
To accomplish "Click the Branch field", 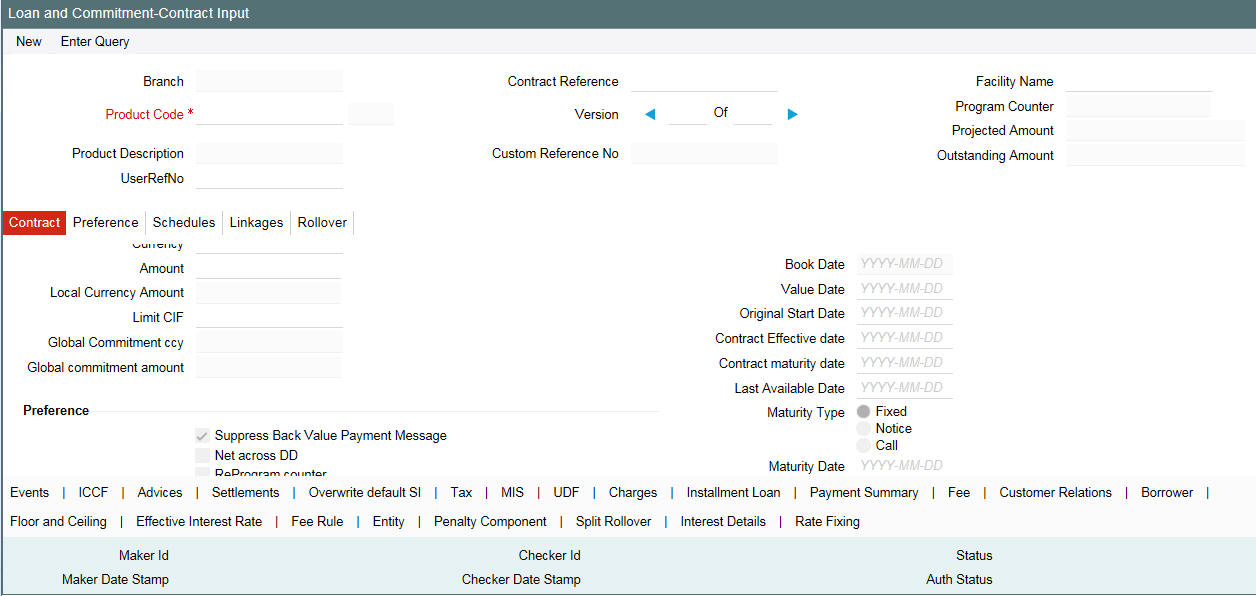I will tap(270, 81).
